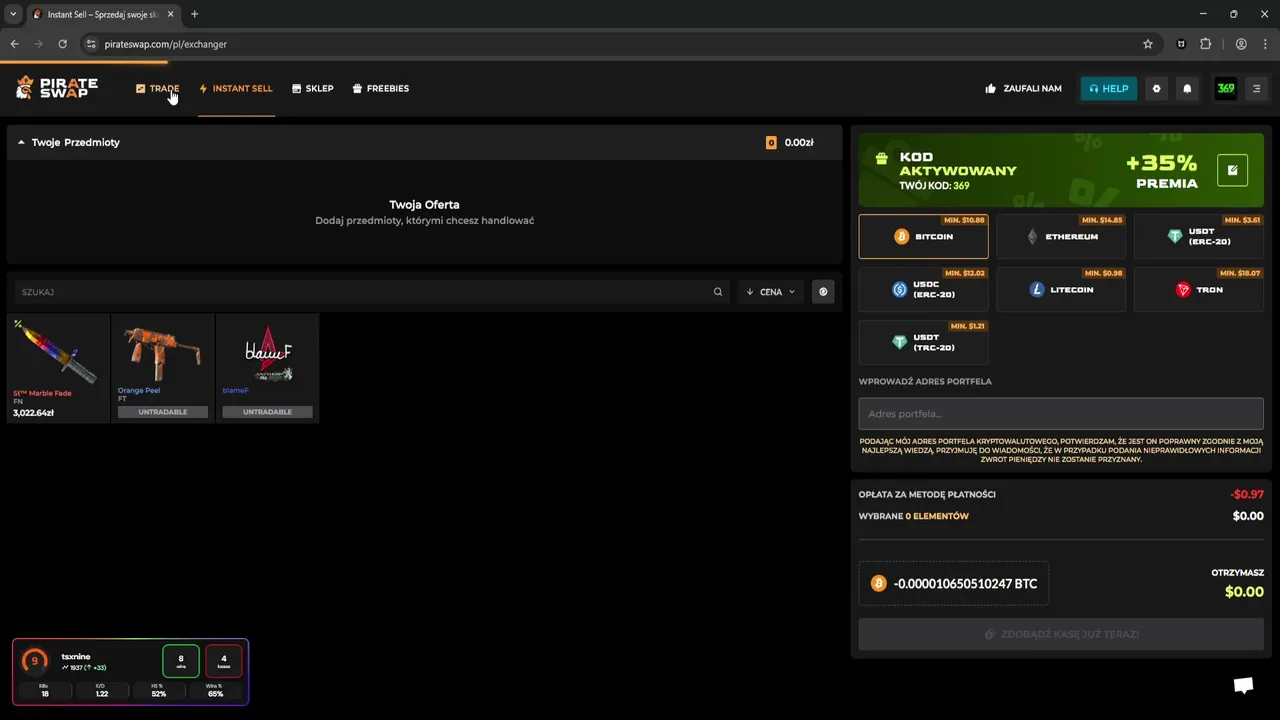Open browser profile icon

tap(1241, 44)
